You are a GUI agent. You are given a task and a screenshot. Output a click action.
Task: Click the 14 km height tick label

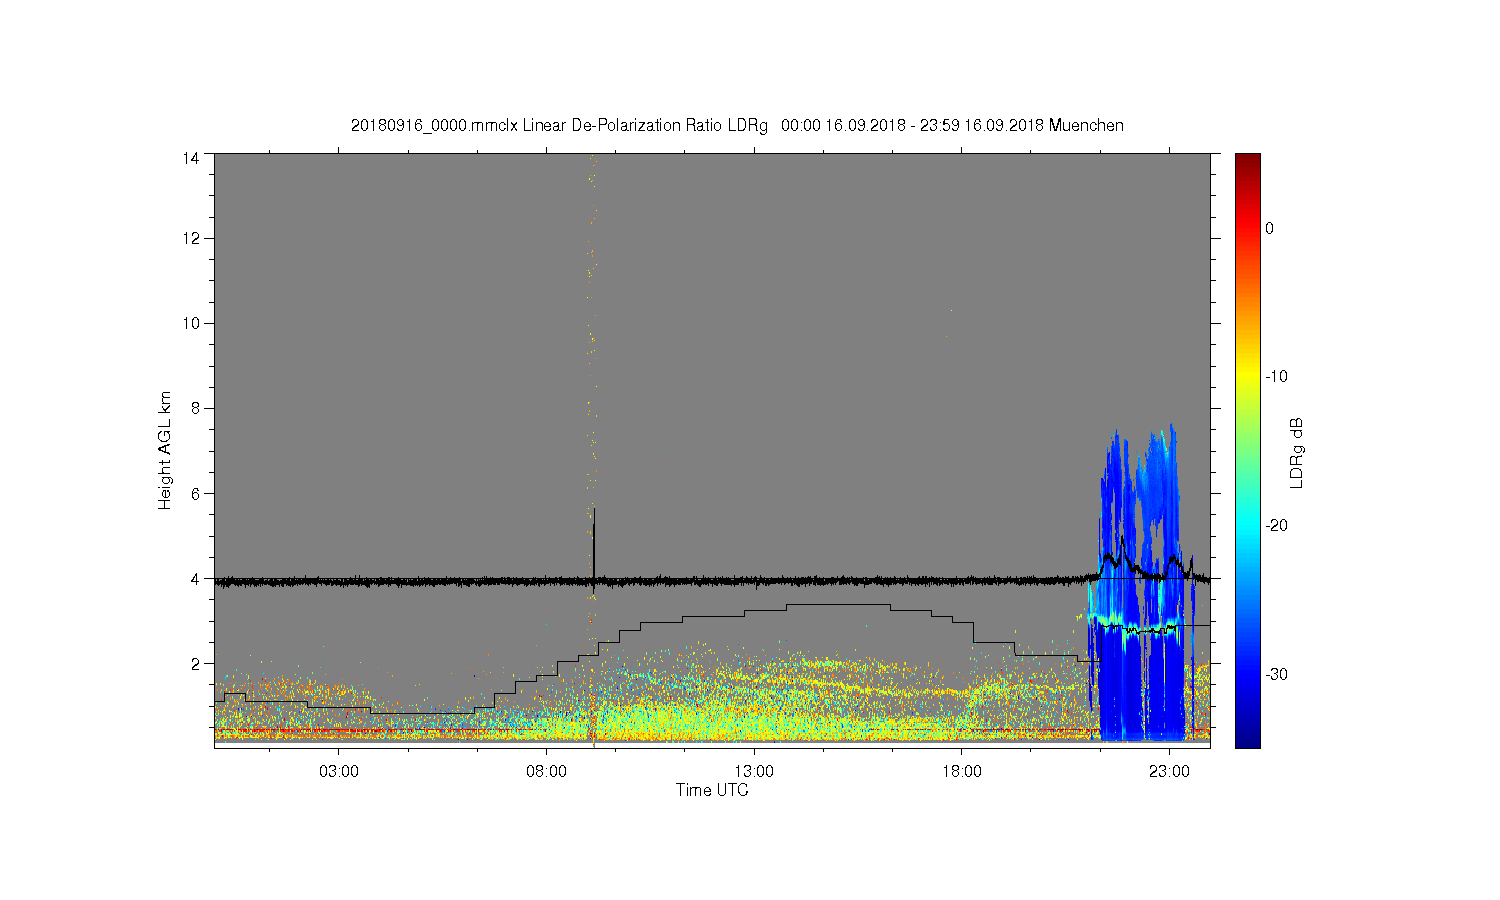[190, 158]
